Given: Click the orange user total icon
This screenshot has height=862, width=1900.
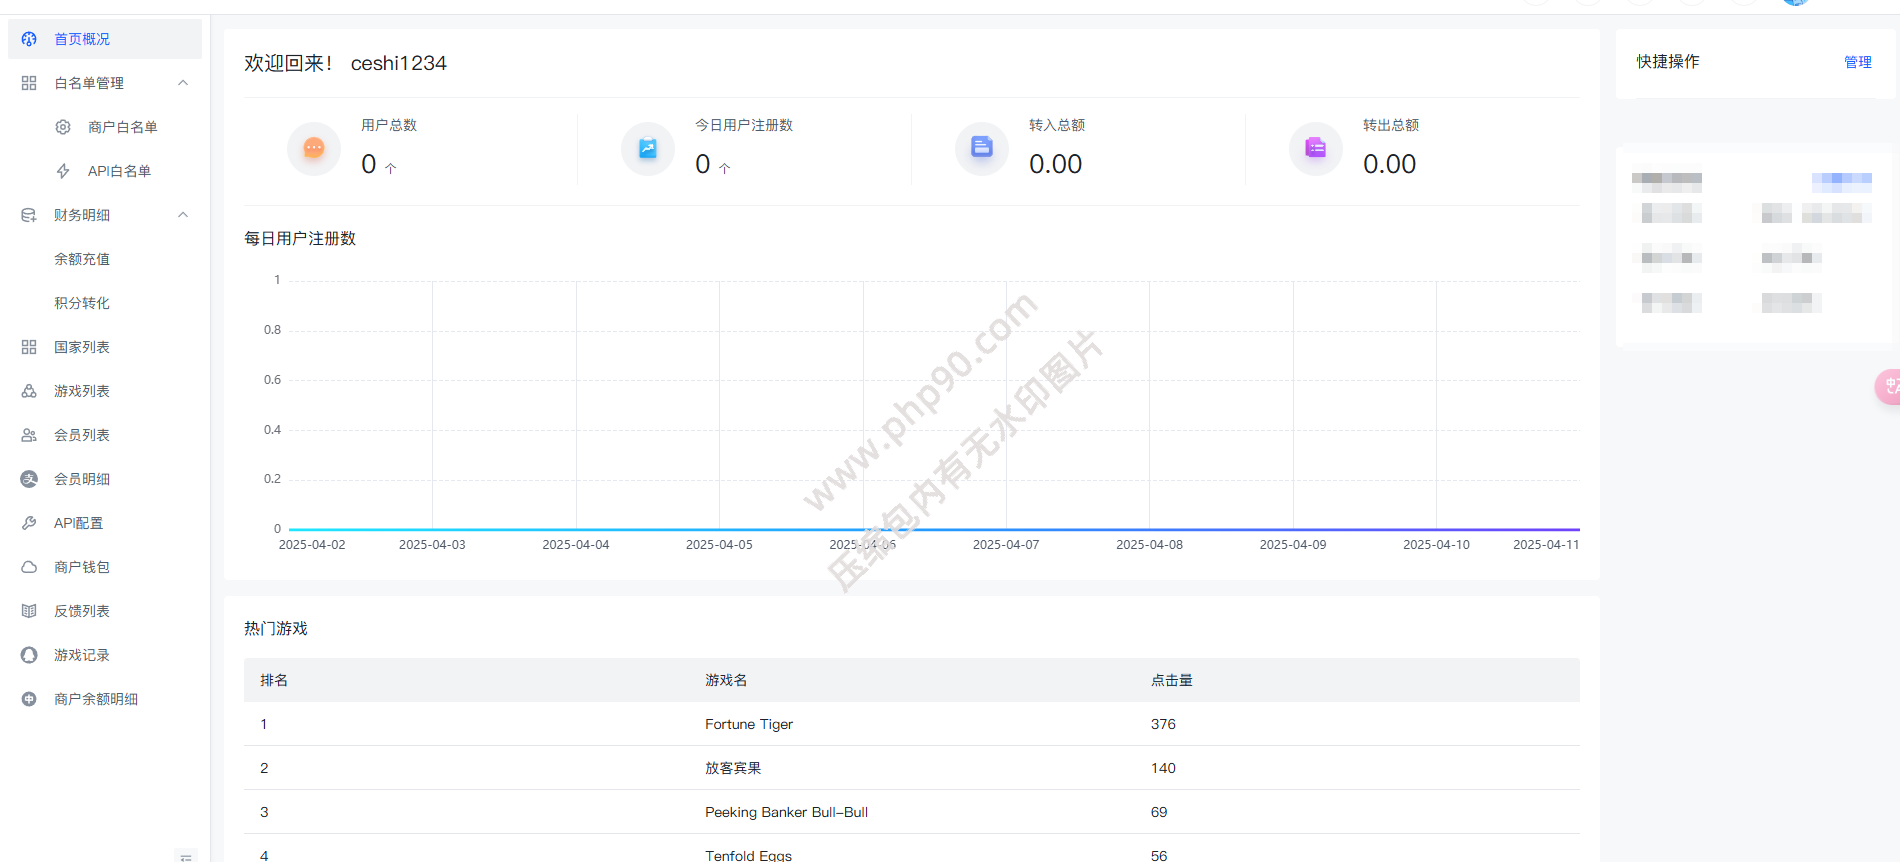Looking at the screenshot, I should pos(313,148).
